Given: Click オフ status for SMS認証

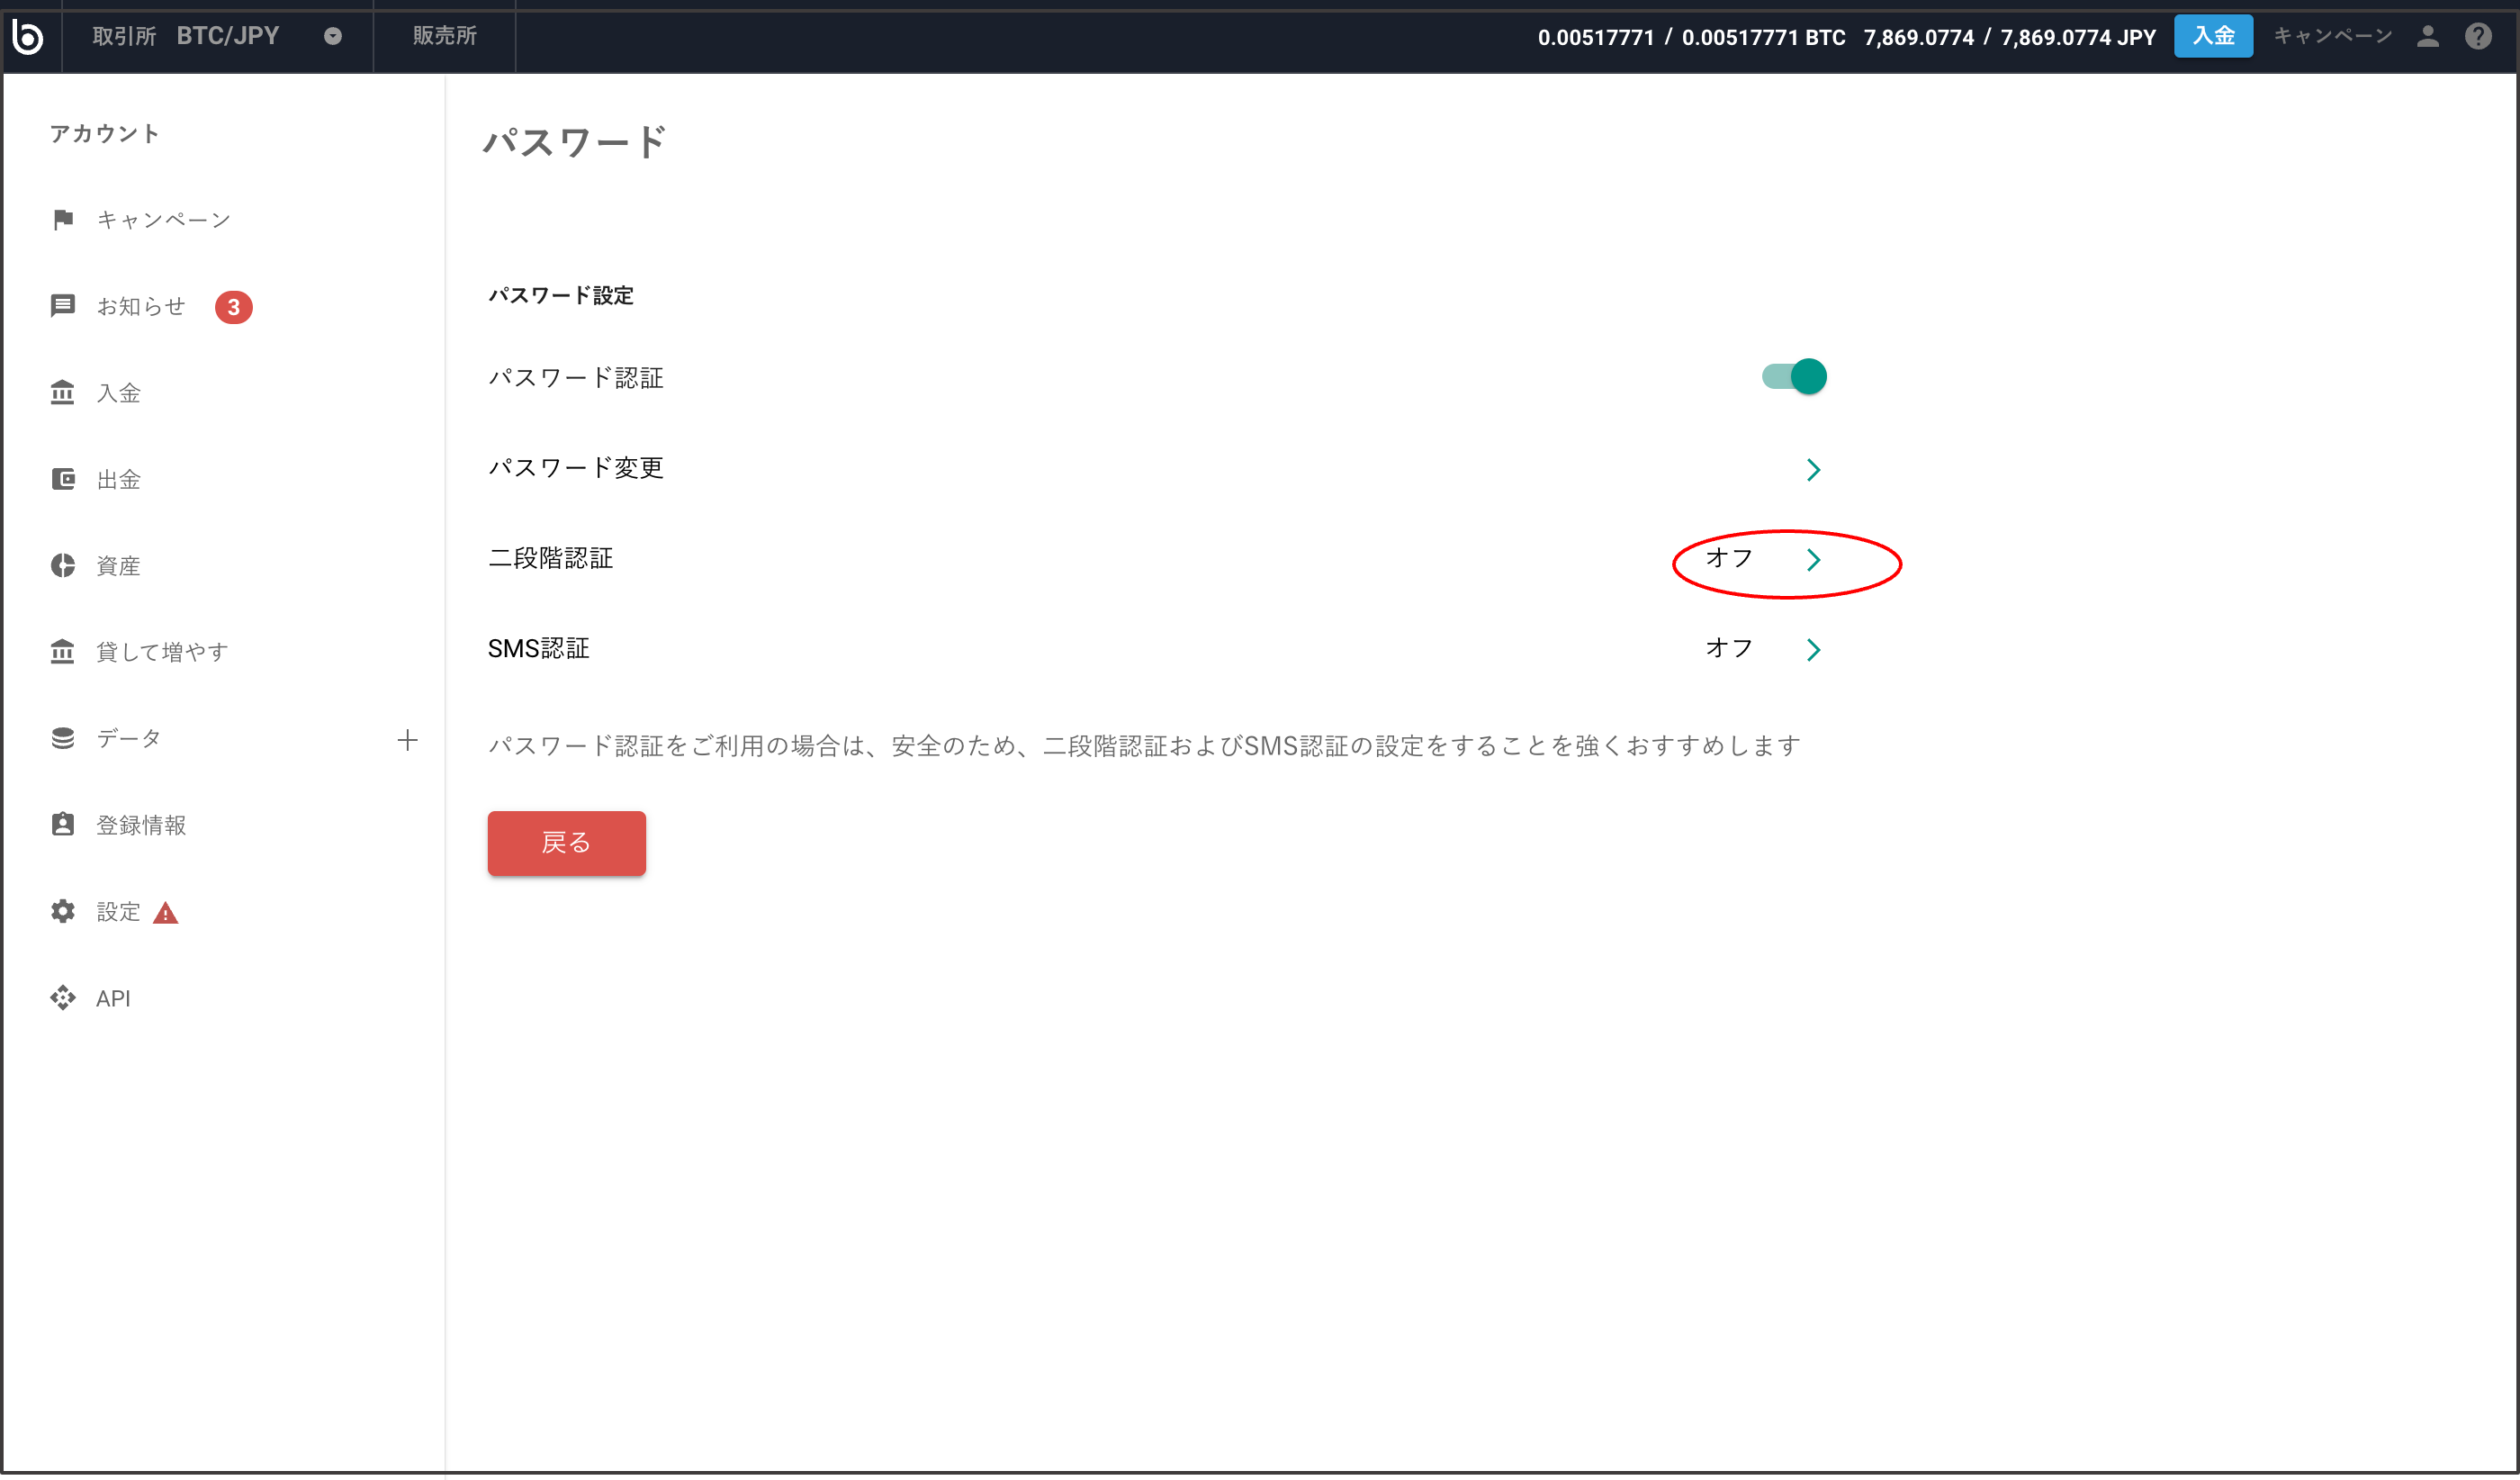Looking at the screenshot, I should click(x=1730, y=648).
